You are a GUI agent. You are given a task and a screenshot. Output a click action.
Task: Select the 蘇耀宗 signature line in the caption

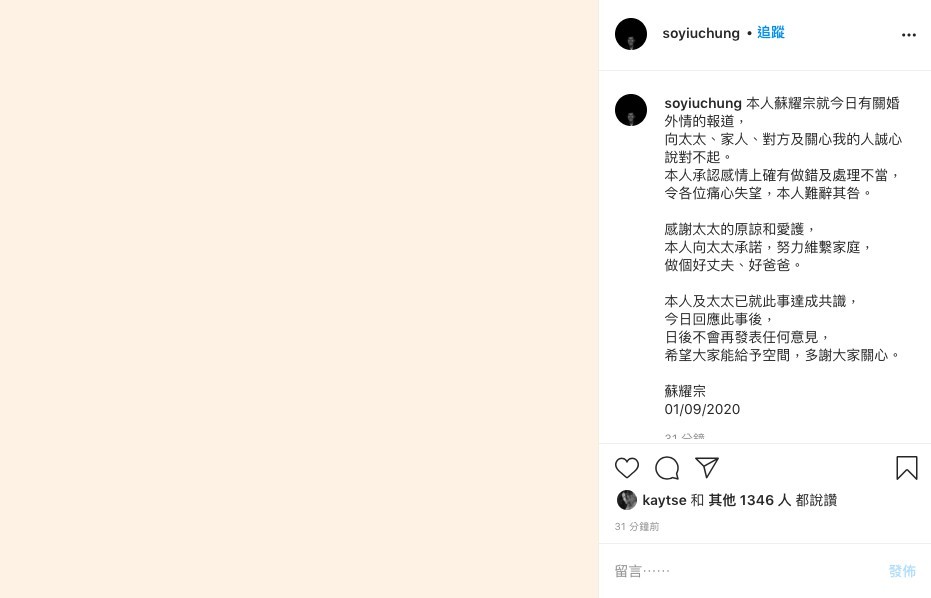pyautogui.click(x=685, y=391)
